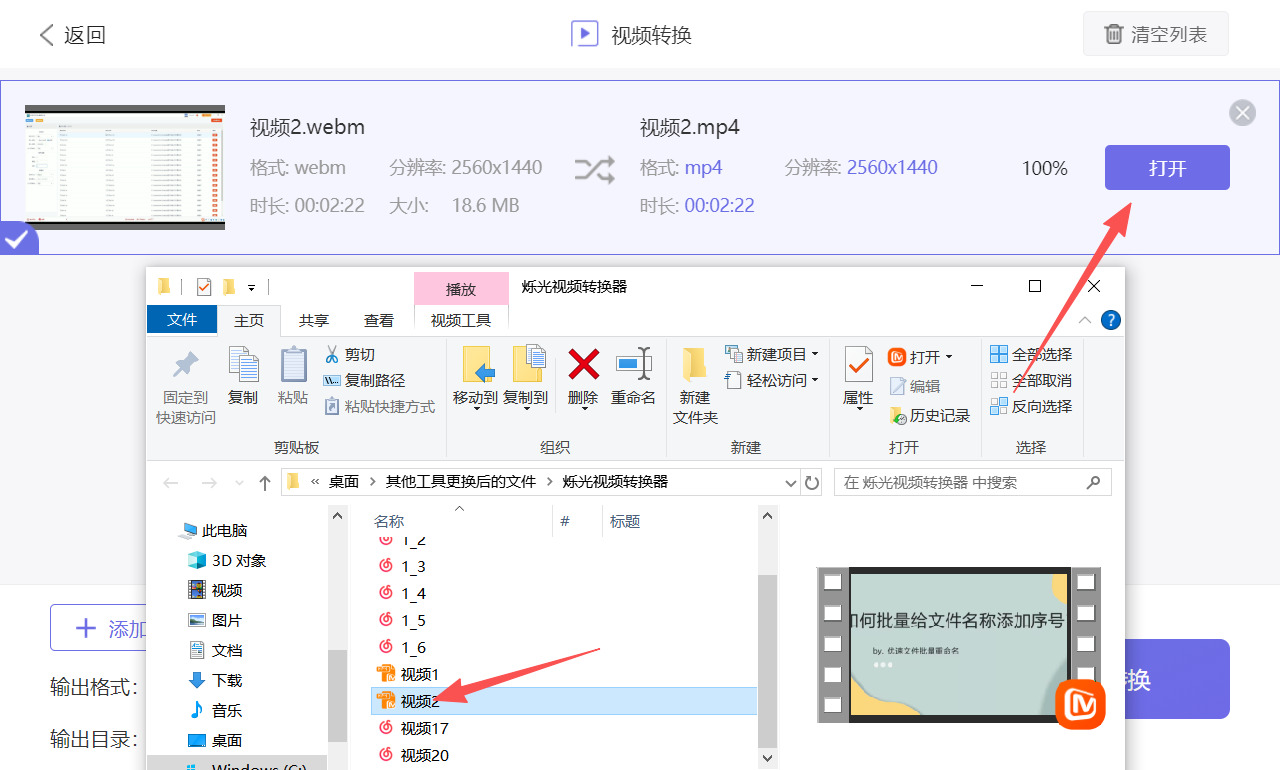The height and width of the screenshot is (770, 1280).
Task: Click 桌面 in the address path
Action: [344, 482]
